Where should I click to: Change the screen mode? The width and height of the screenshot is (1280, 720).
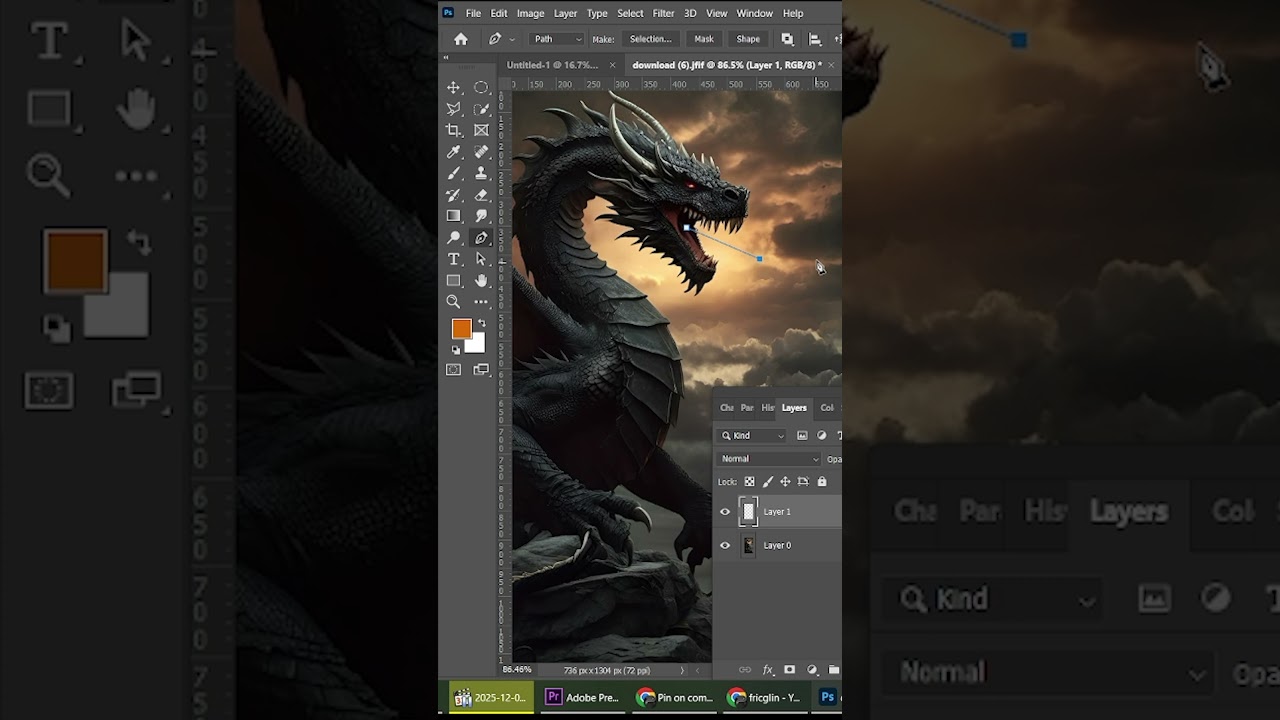pos(481,370)
